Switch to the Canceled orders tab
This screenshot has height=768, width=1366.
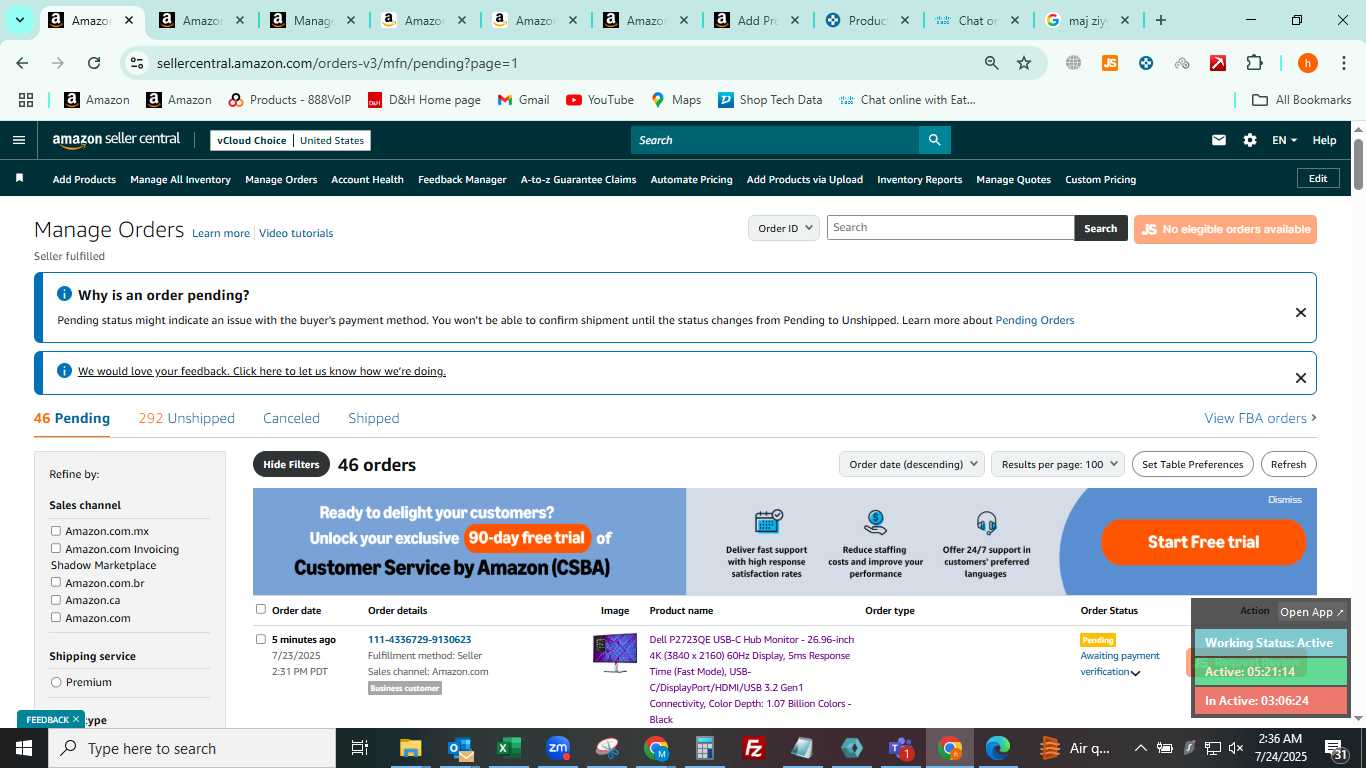pyautogui.click(x=291, y=418)
